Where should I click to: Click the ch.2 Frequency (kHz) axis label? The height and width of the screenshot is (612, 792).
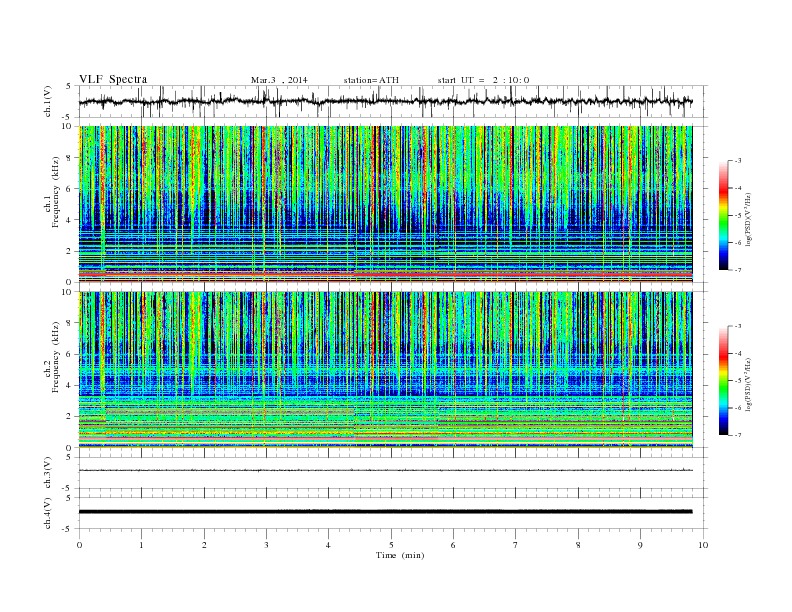[x=53, y=357]
